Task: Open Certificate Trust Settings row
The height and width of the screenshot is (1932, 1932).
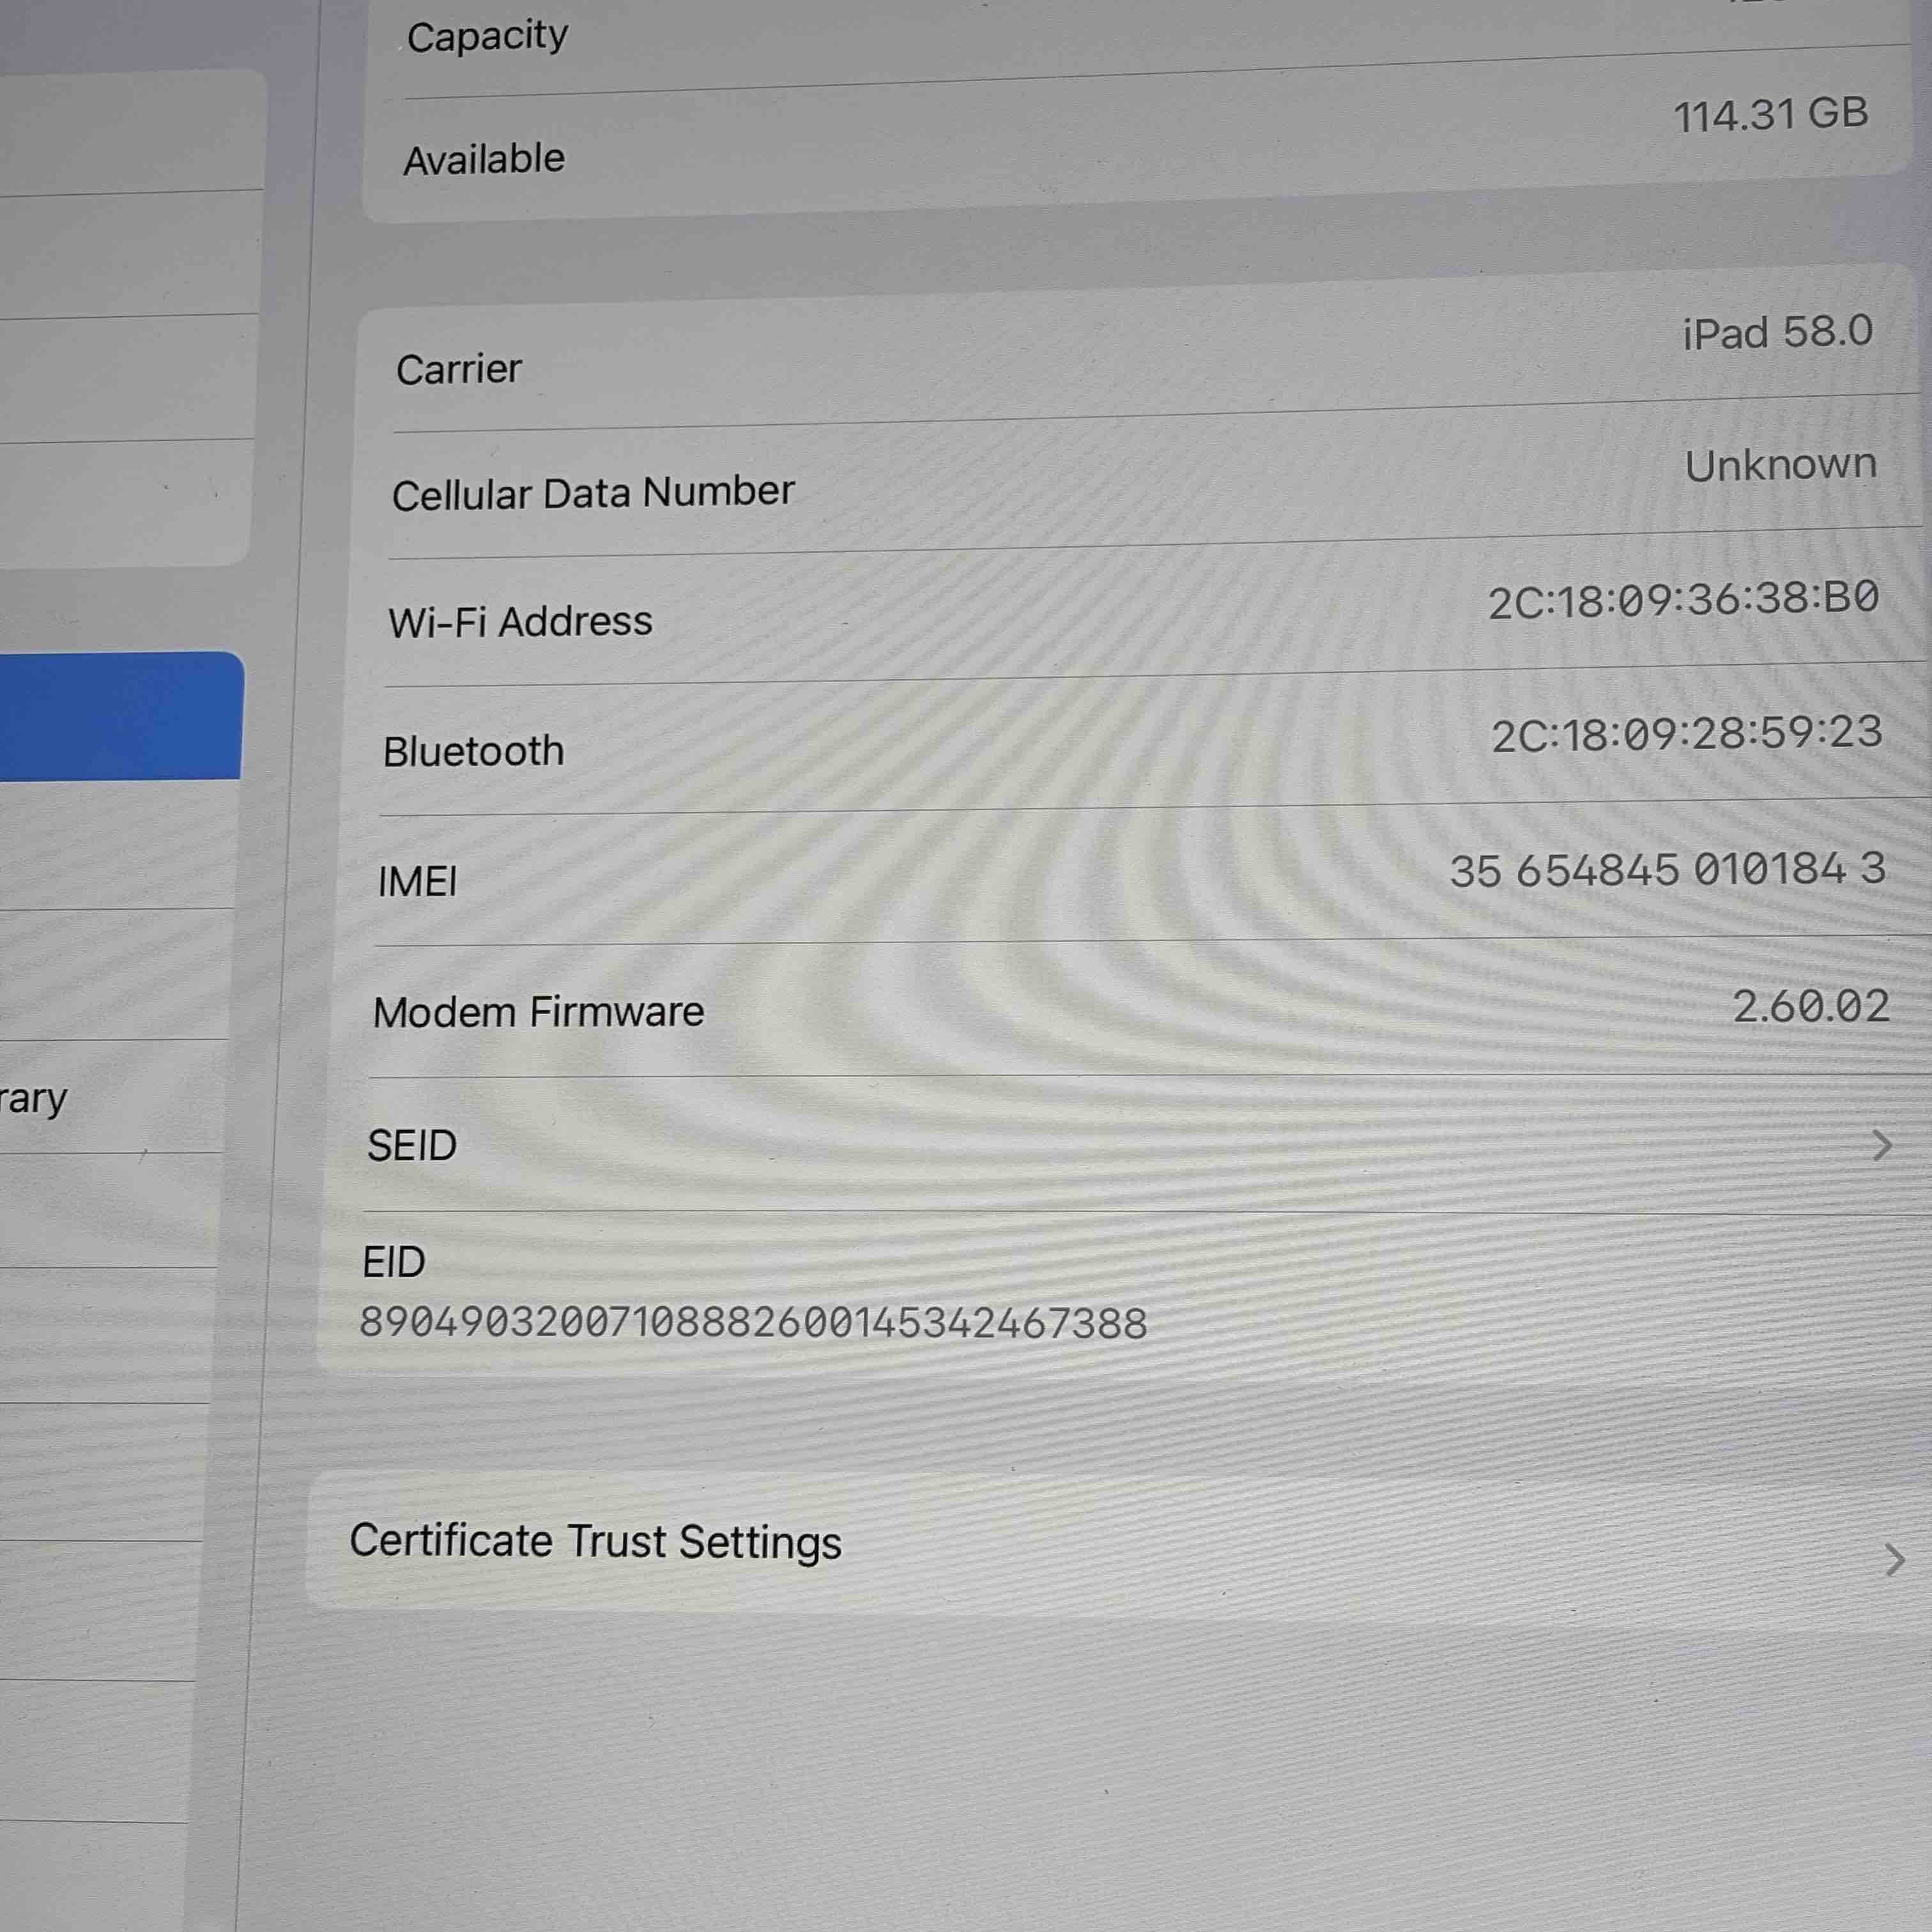Action: (x=596, y=1541)
